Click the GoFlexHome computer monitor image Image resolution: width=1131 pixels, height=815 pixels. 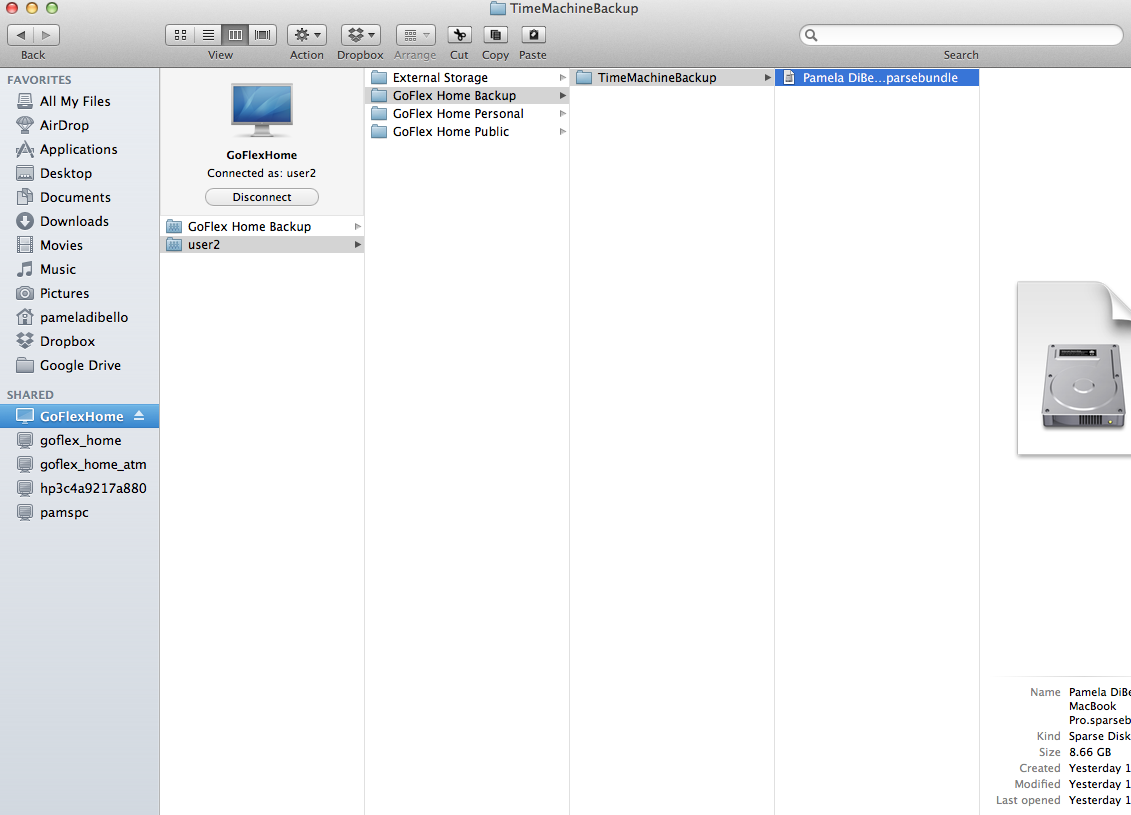coord(262,110)
